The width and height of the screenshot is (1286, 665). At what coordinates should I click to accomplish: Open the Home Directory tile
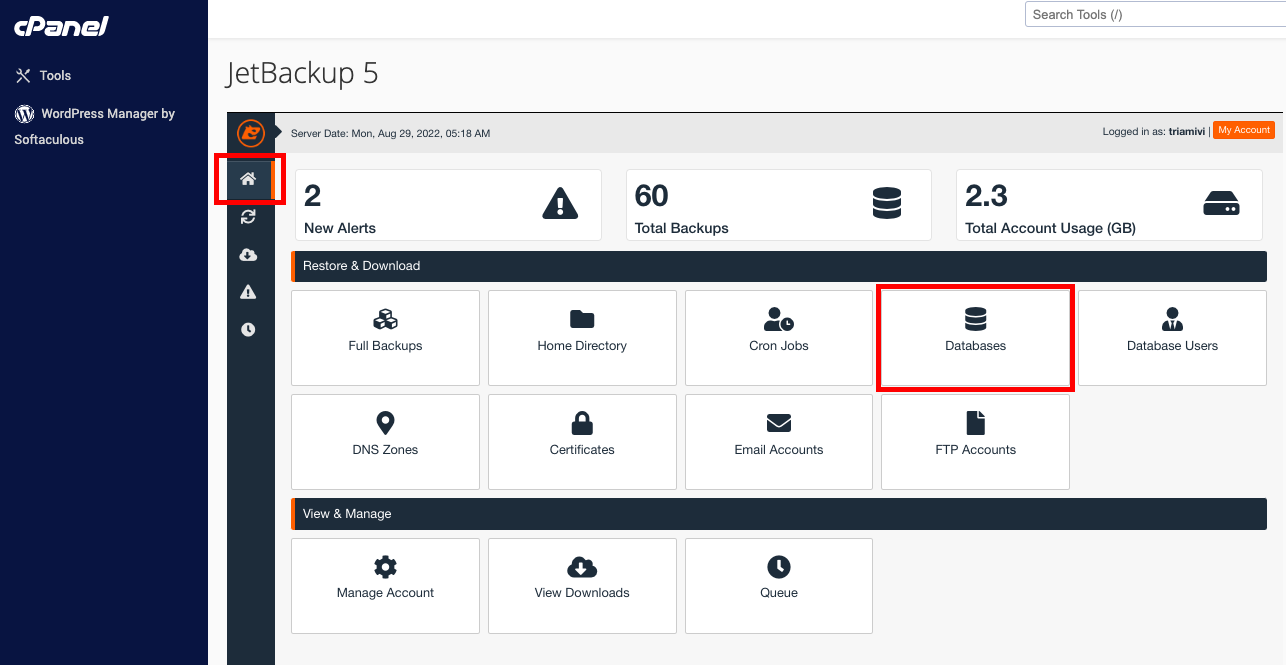(x=582, y=338)
